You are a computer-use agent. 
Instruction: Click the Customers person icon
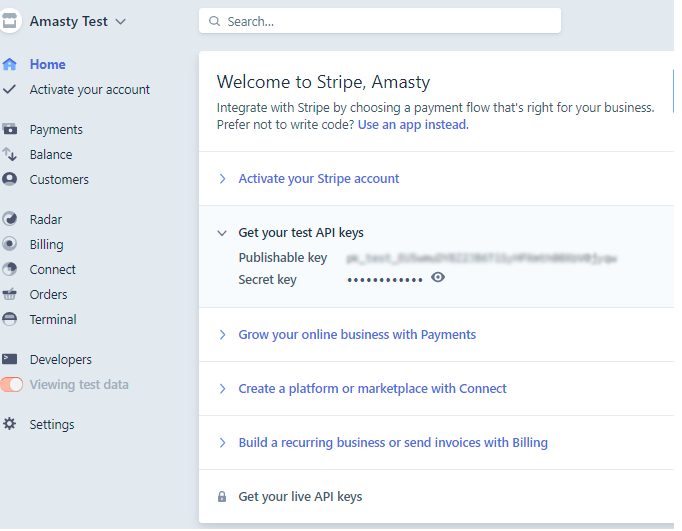10,179
